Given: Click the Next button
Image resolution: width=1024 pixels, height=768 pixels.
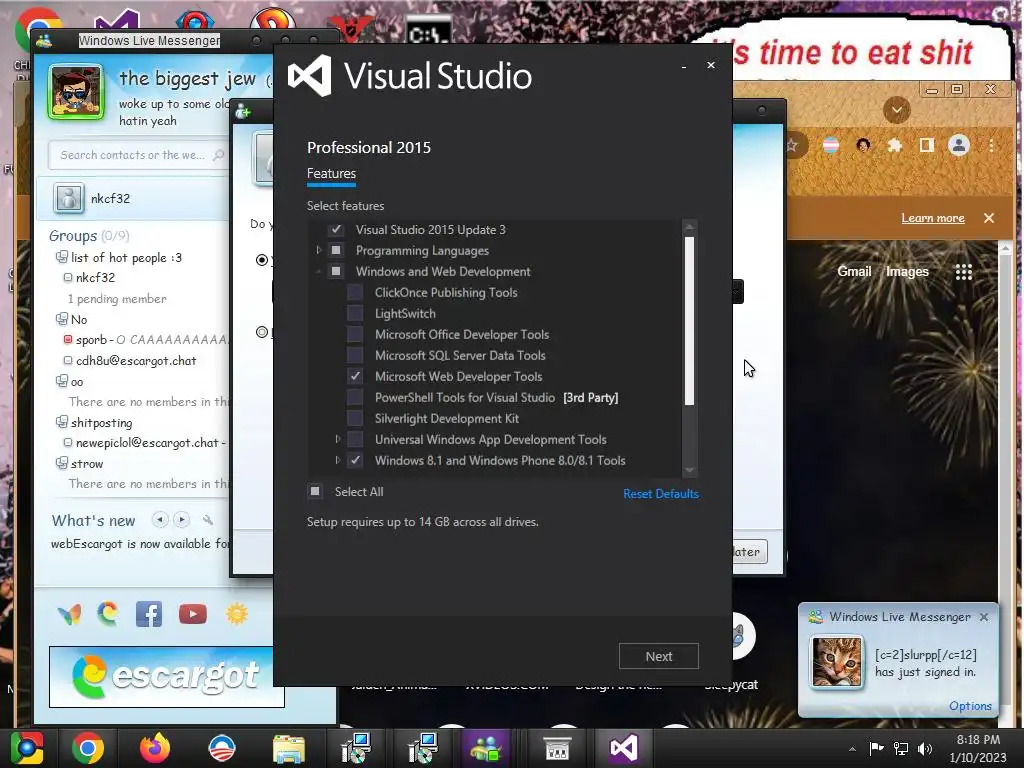Looking at the screenshot, I should click(x=658, y=656).
